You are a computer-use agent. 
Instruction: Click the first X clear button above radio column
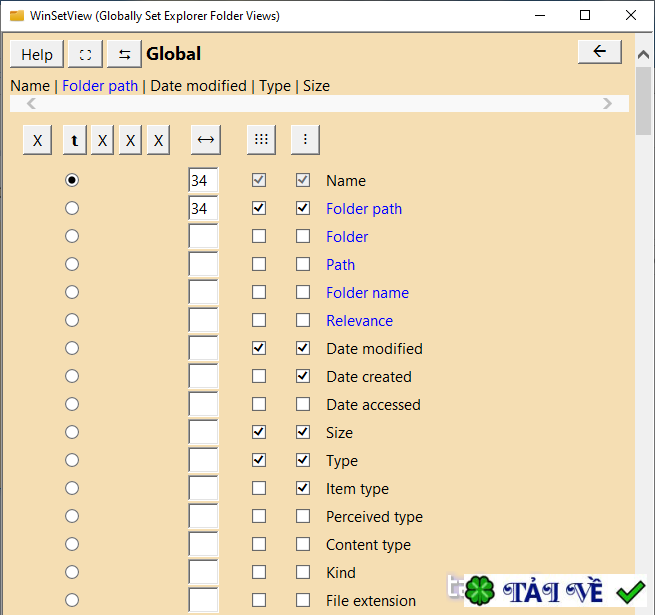click(38, 140)
